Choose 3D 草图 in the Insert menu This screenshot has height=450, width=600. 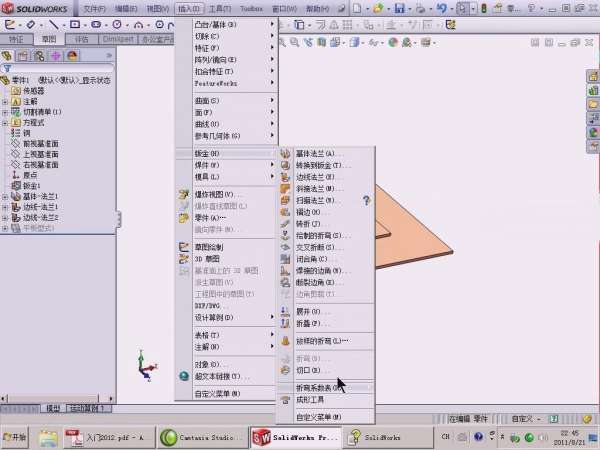click(226, 259)
